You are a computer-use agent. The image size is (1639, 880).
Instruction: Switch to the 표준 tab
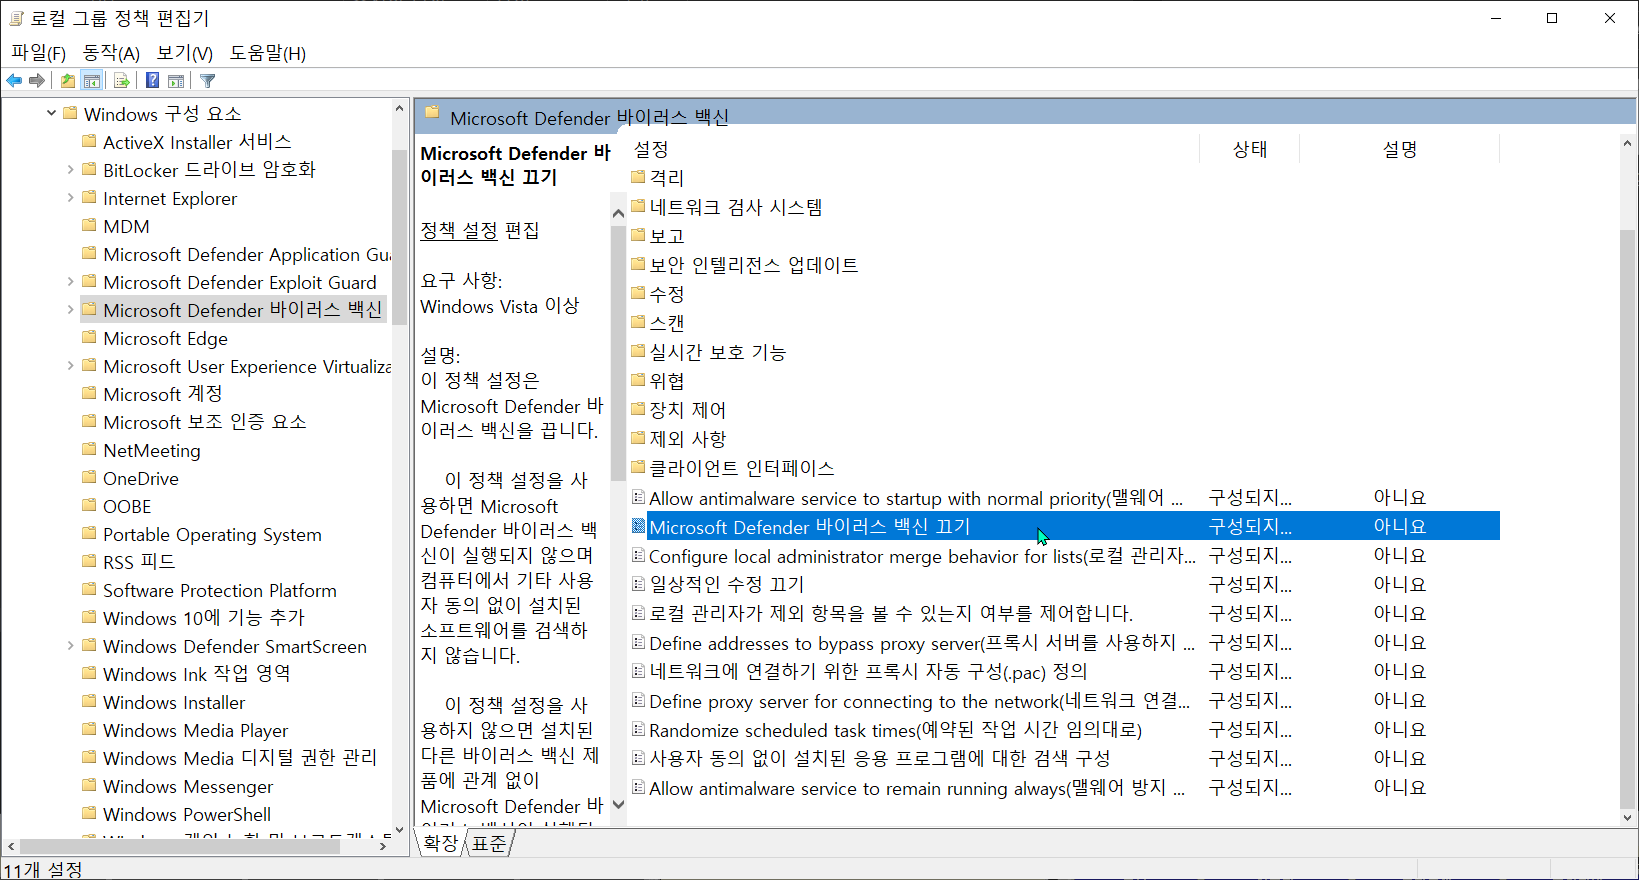click(490, 843)
